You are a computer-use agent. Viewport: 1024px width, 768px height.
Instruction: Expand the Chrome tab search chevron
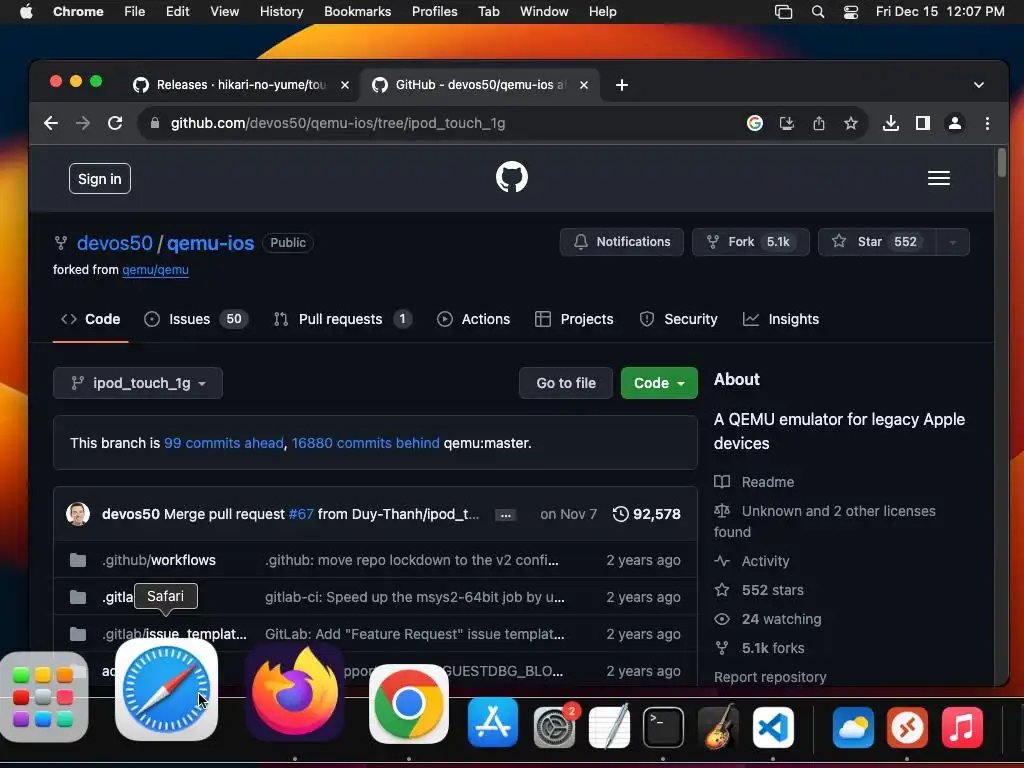[x=978, y=85]
